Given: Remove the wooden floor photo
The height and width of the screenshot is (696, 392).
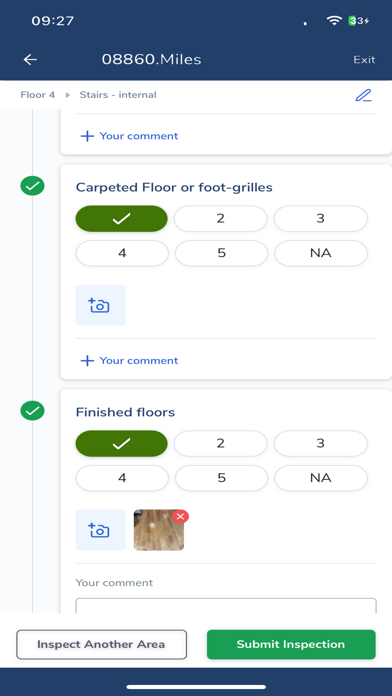Looking at the screenshot, I should (x=180, y=517).
